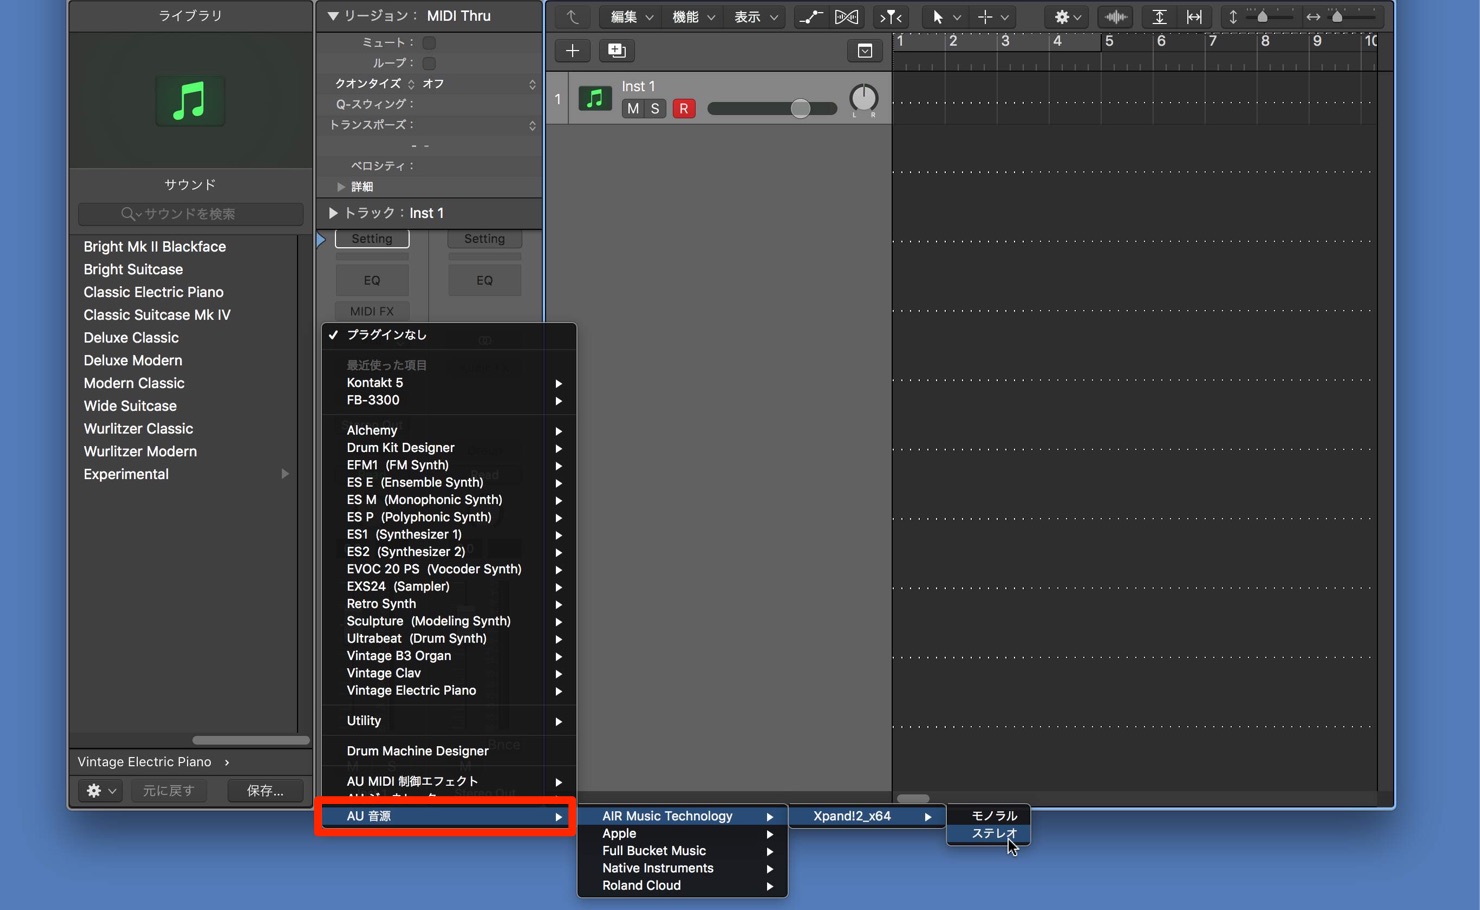This screenshot has height=910, width=1480.
Task: Select ステレオ for Xpand!2_x64
Action: [988, 833]
